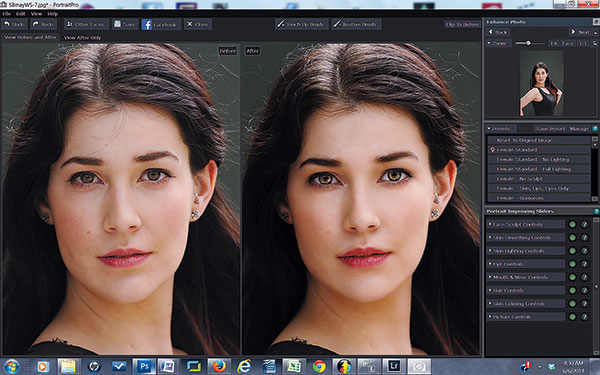Click the Redo button in the toolbar

(44, 24)
